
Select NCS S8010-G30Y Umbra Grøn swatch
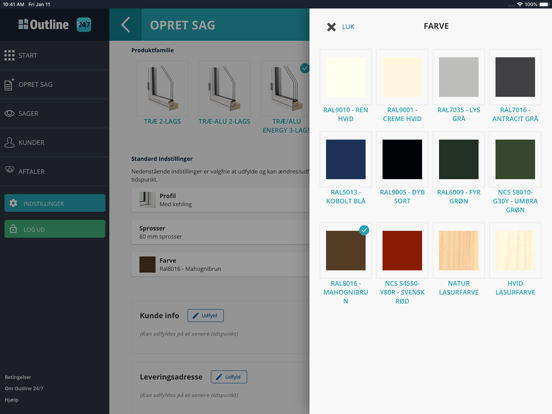(x=515, y=159)
